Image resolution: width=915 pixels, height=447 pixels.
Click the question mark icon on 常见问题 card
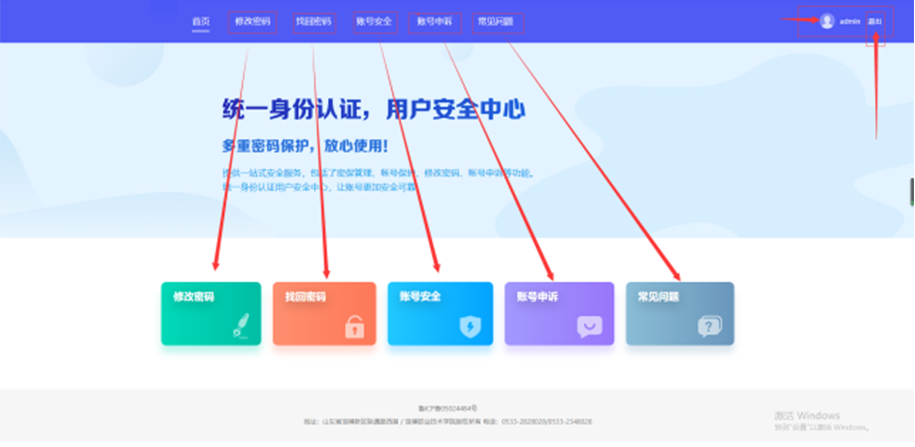(710, 325)
